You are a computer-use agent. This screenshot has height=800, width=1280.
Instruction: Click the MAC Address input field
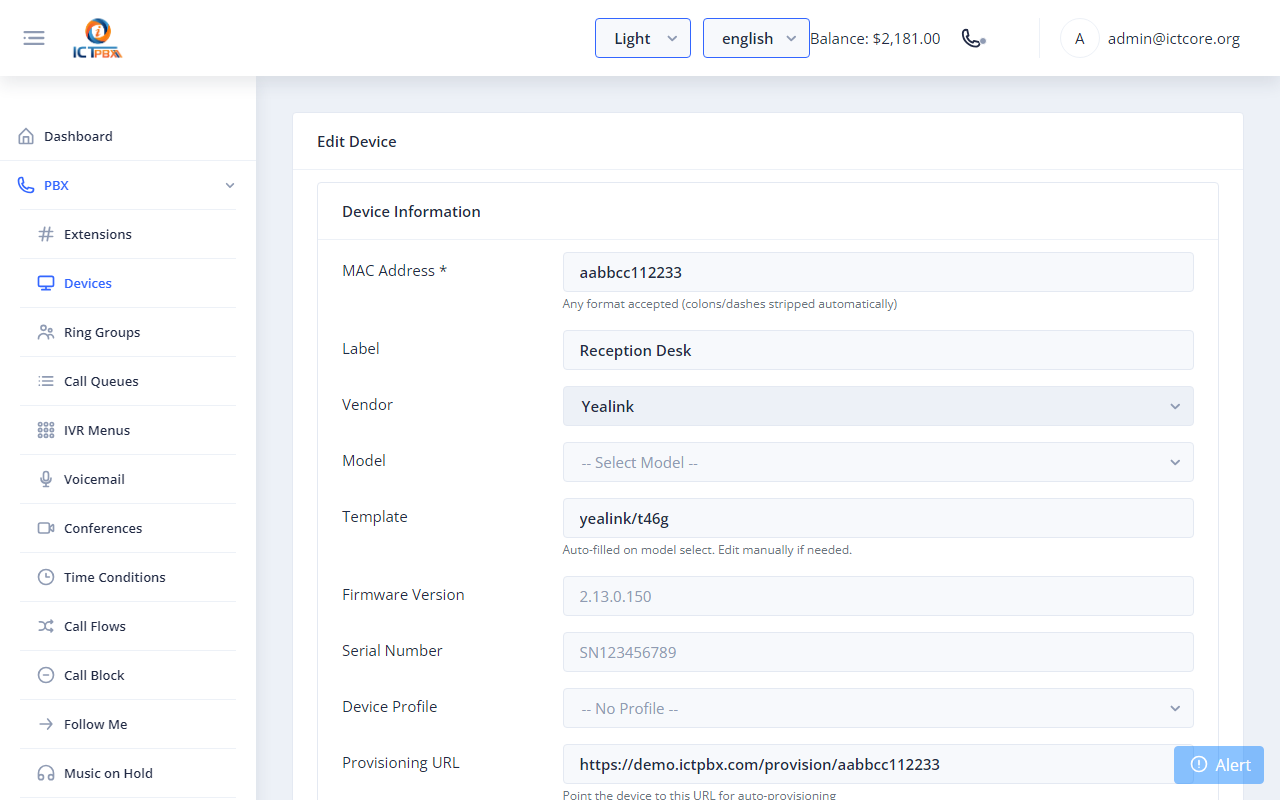click(x=878, y=272)
